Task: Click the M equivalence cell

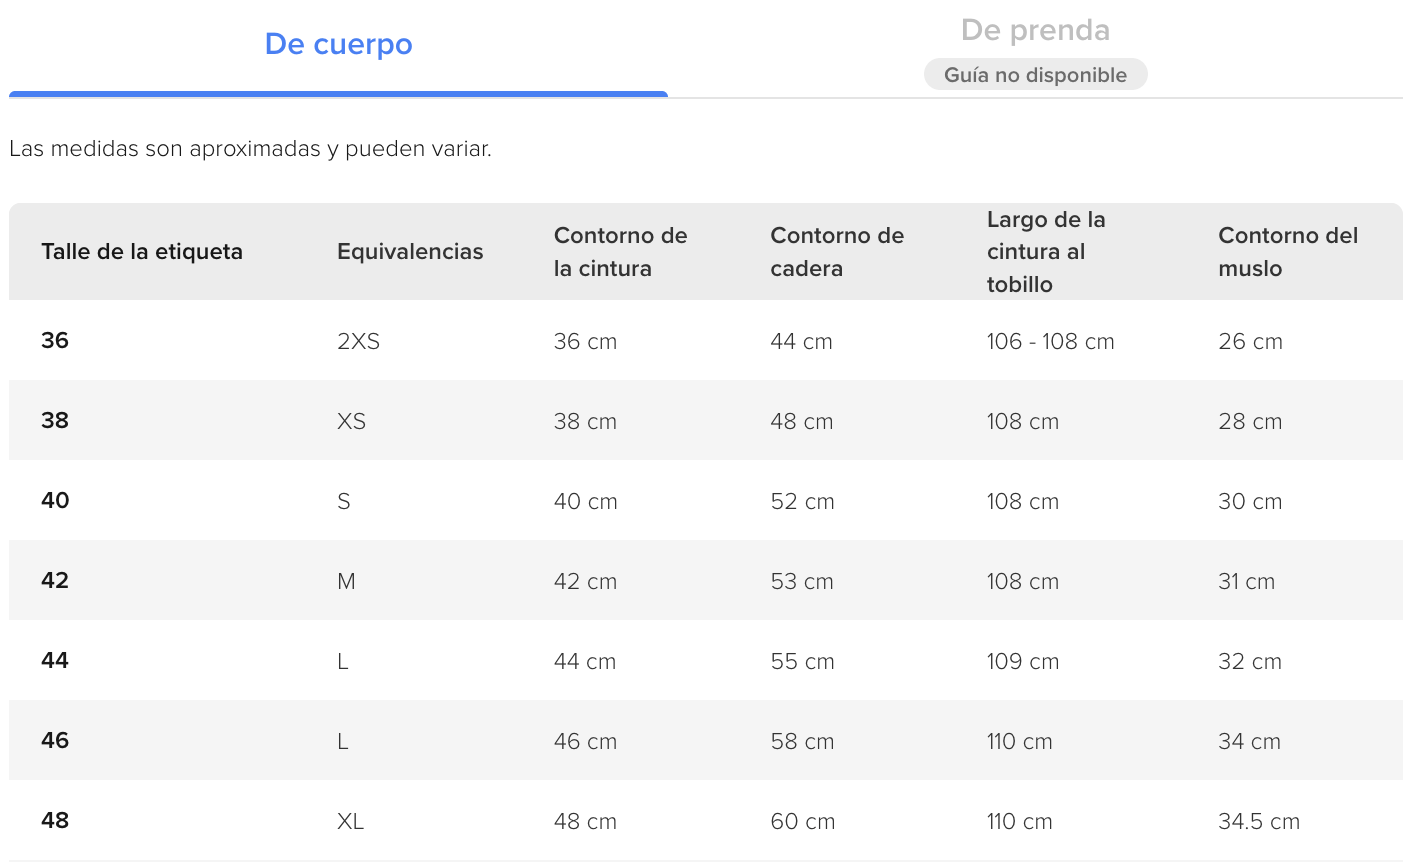Action: pos(346,582)
